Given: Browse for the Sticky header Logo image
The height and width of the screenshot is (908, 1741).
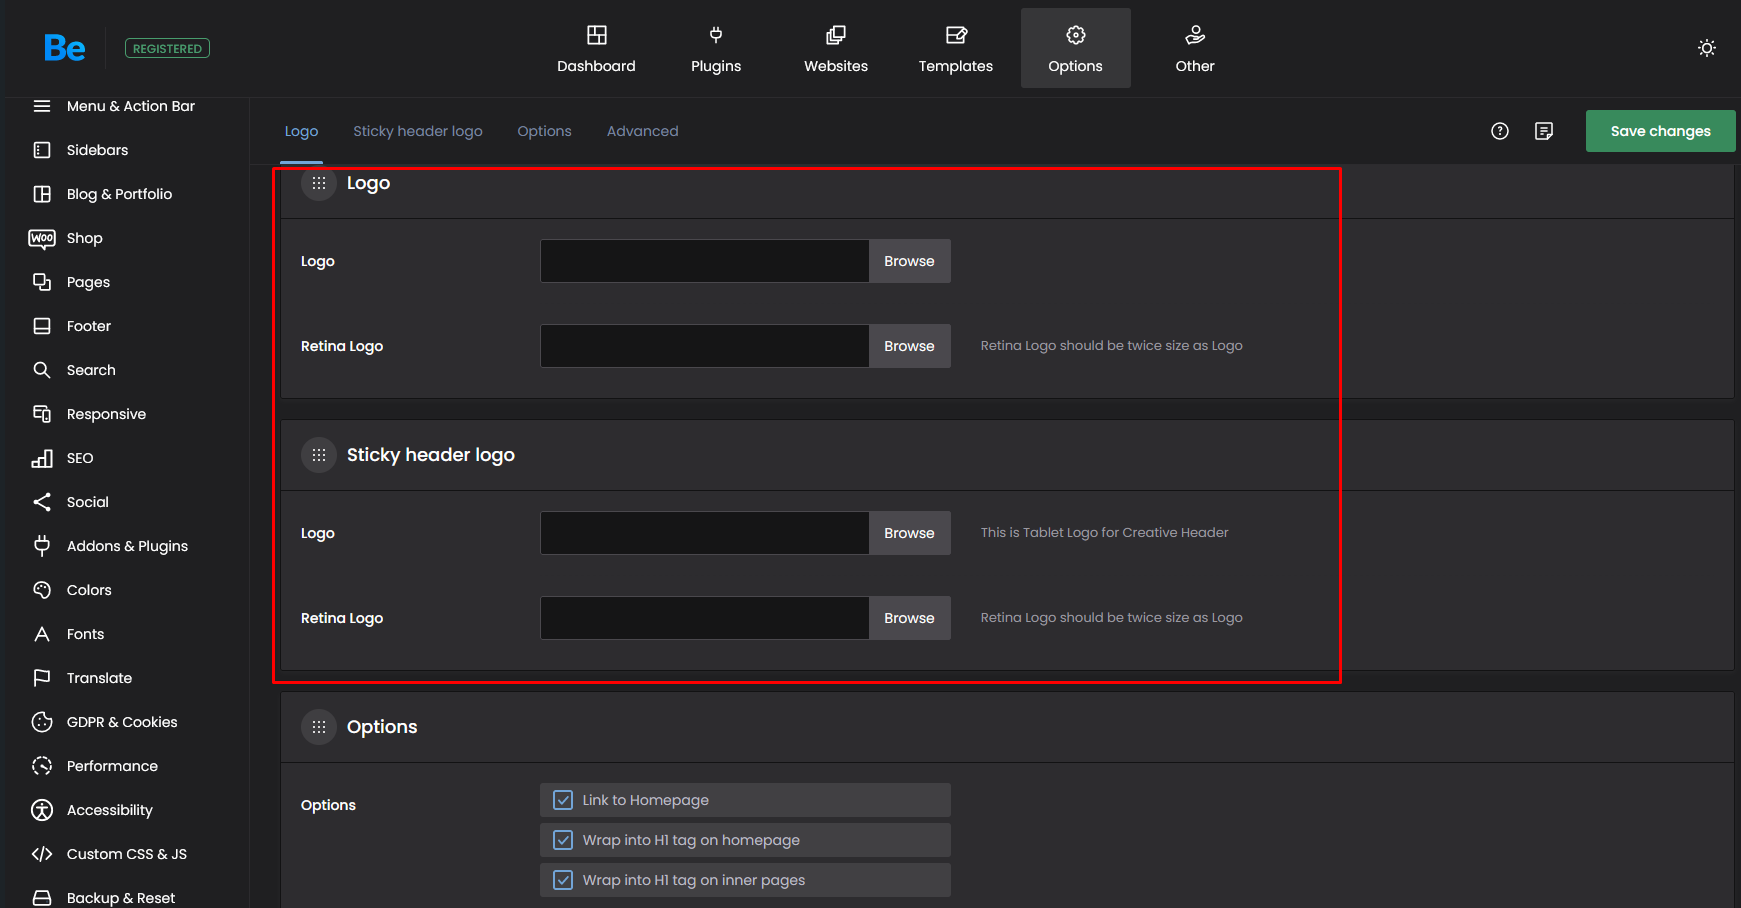Looking at the screenshot, I should point(909,533).
